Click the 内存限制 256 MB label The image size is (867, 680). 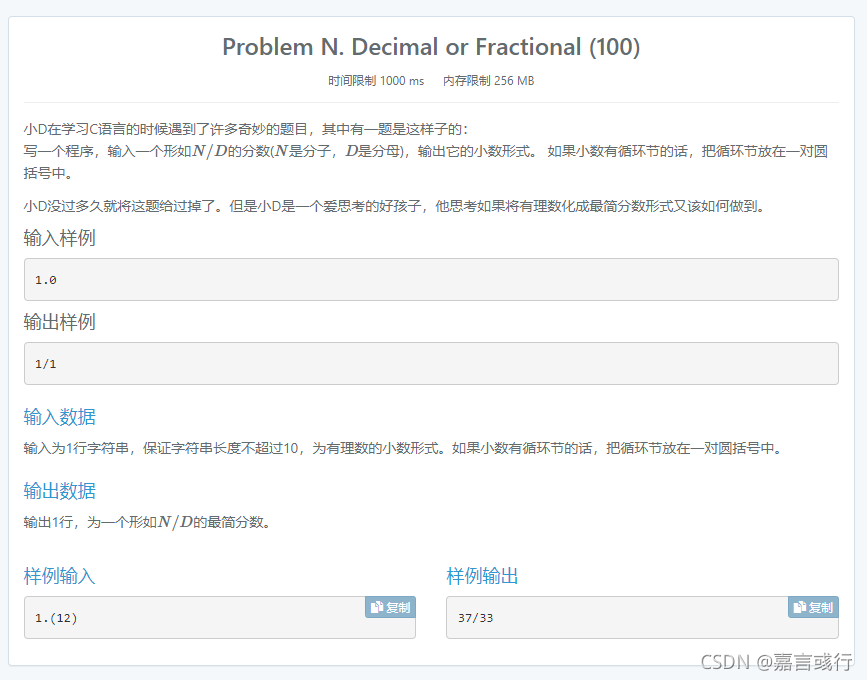pyautogui.click(x=489, y=81)
